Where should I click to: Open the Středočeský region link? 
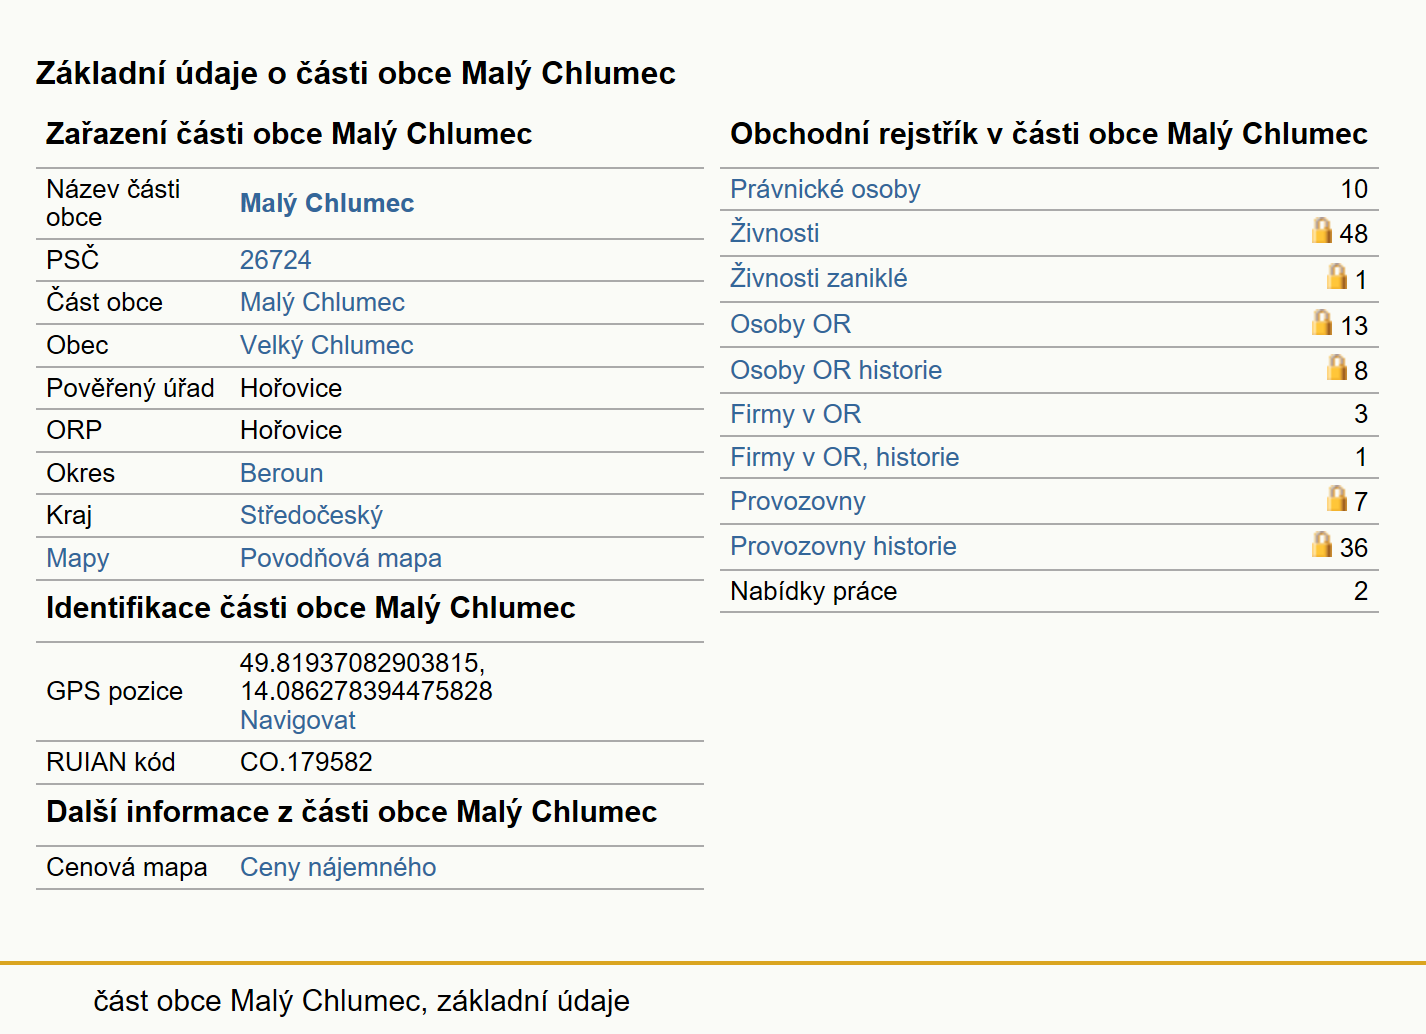coord(311,515)
